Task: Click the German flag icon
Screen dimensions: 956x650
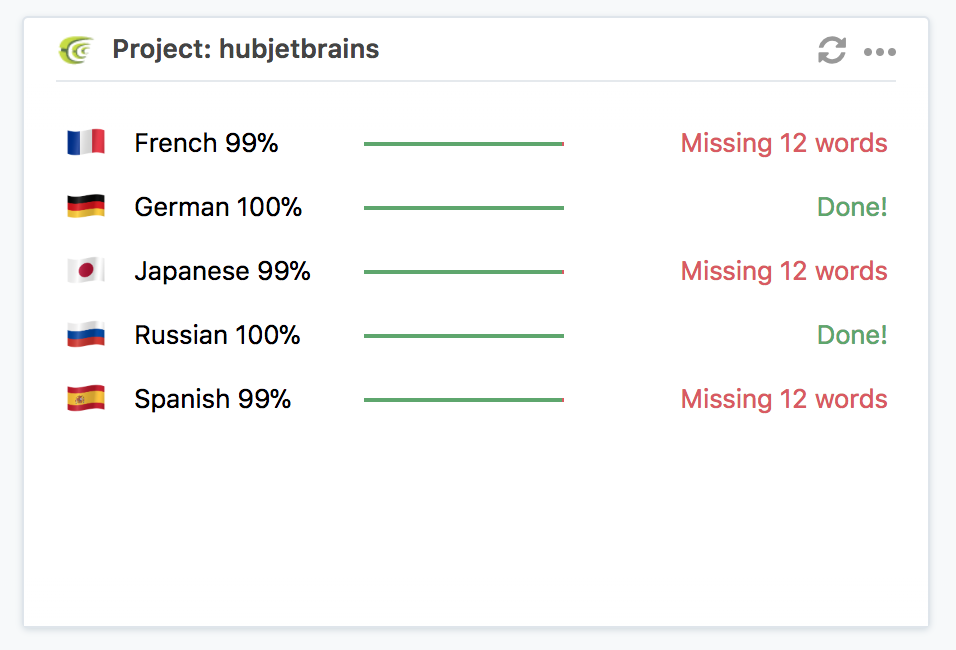Action: click(86, 207)
